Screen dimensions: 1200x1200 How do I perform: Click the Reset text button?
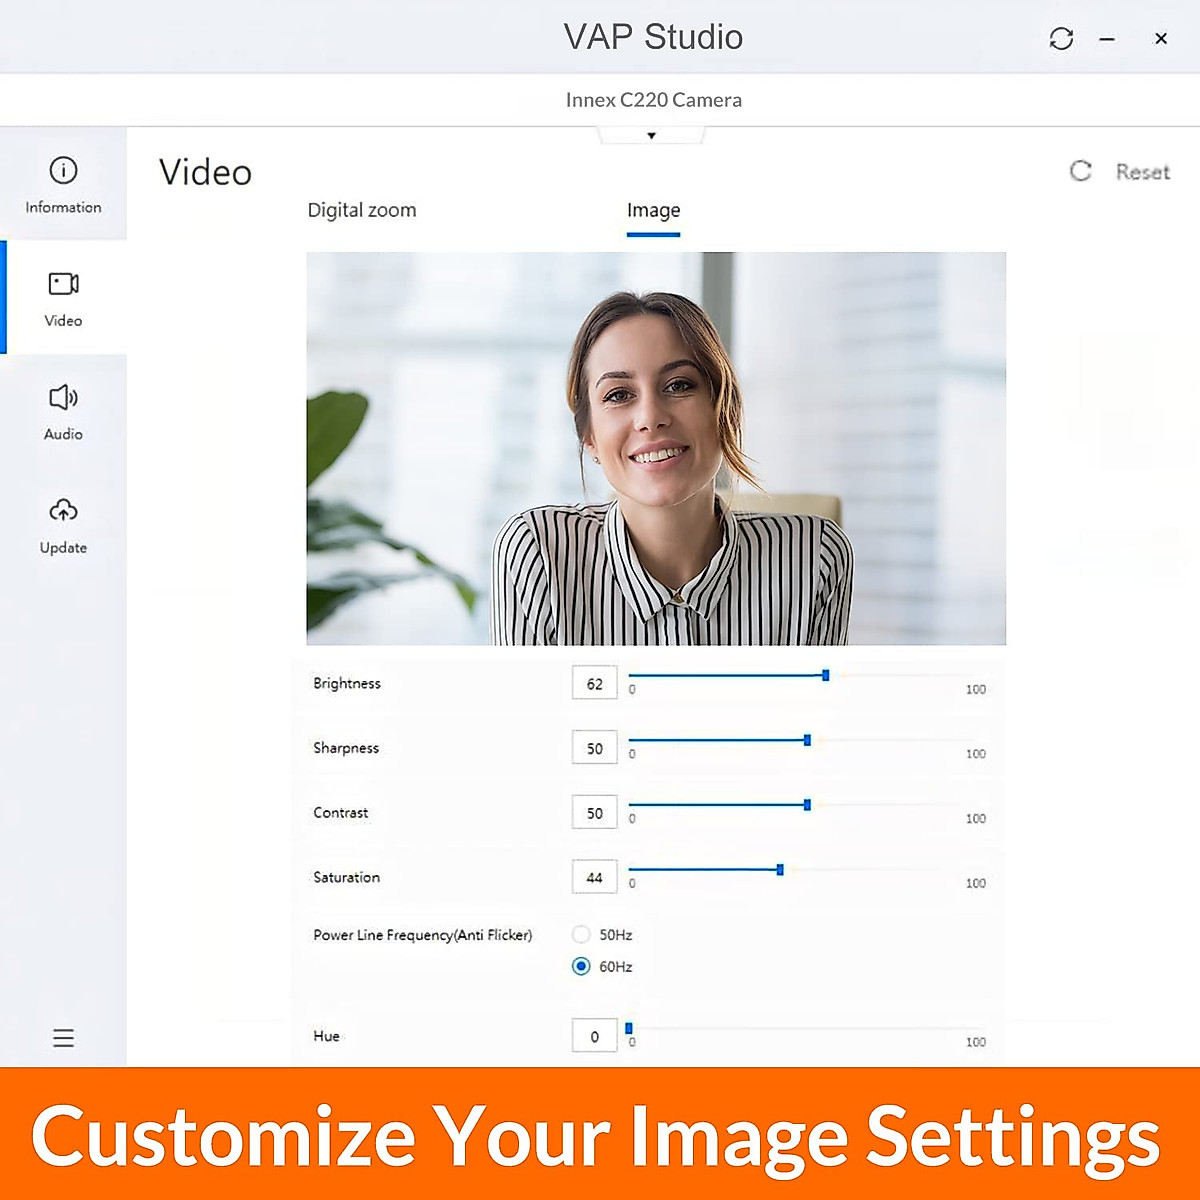click(x=1142, y=172)
